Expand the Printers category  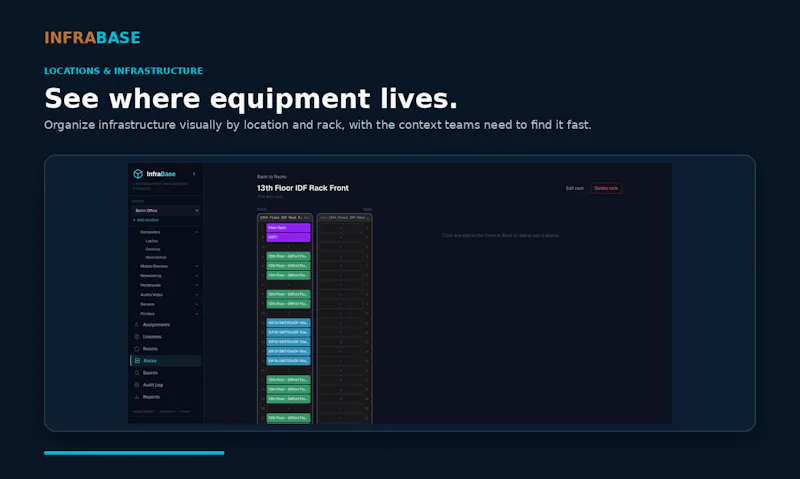coord(196,314)
